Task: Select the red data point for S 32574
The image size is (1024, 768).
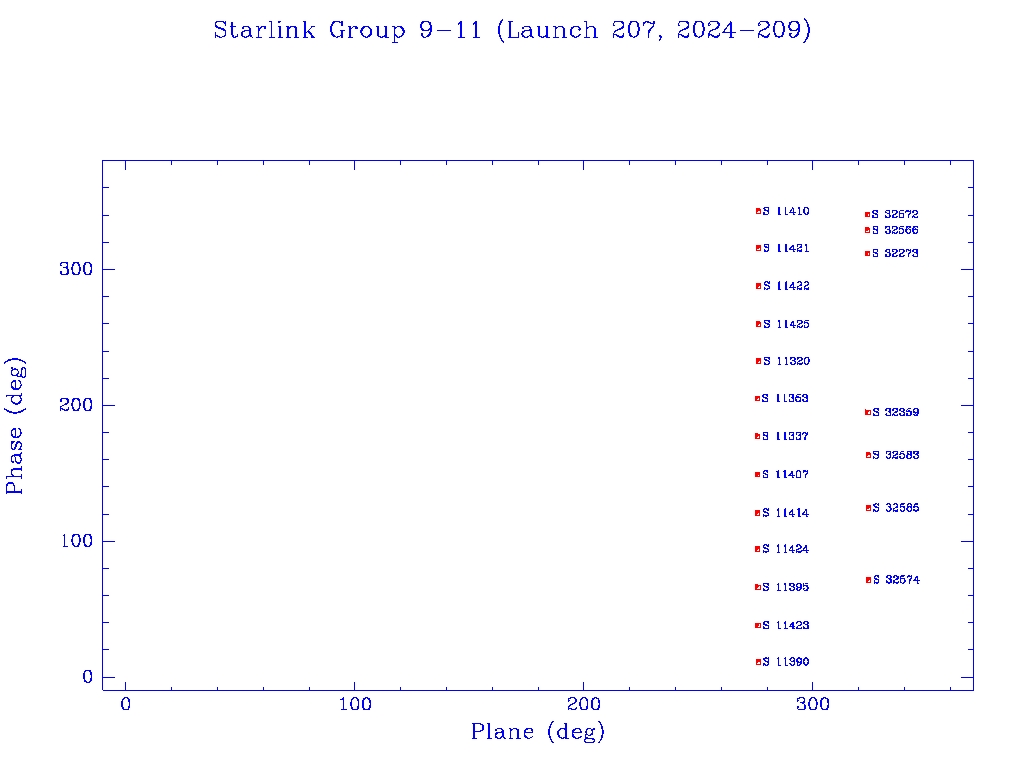Action: [869, 580]
